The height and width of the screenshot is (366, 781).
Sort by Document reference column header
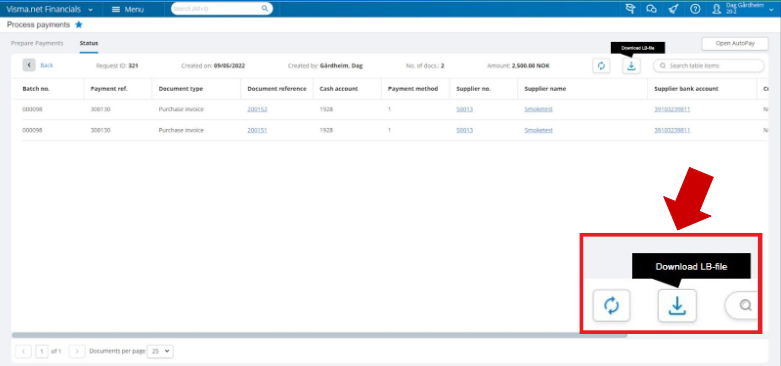pyautogui.click(x=277, y=89)
